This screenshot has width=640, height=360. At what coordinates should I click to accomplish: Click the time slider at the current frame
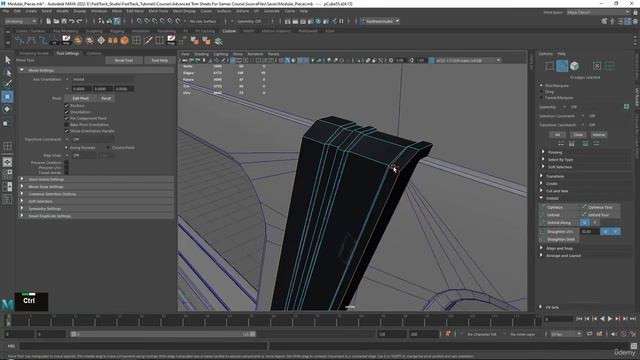coord(8,320)
